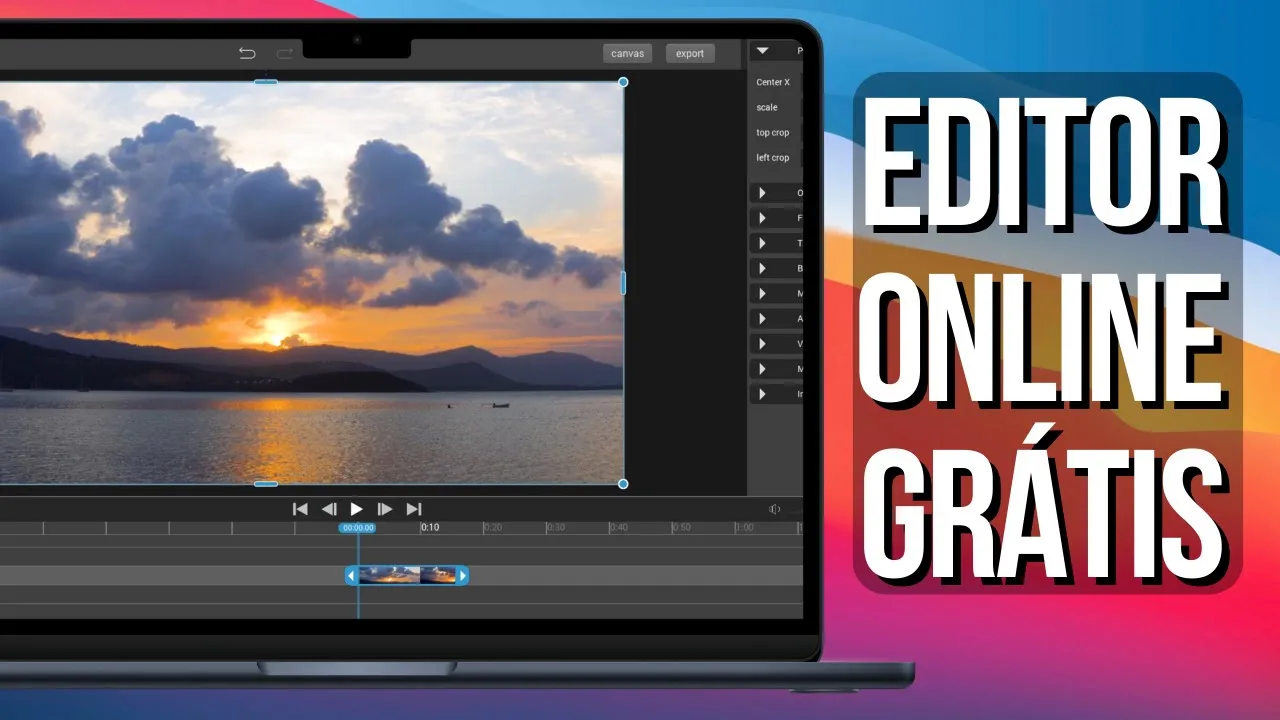The image size is (1280, 720).
Task: Click the undo arrow icon
Action: (247, 53)
